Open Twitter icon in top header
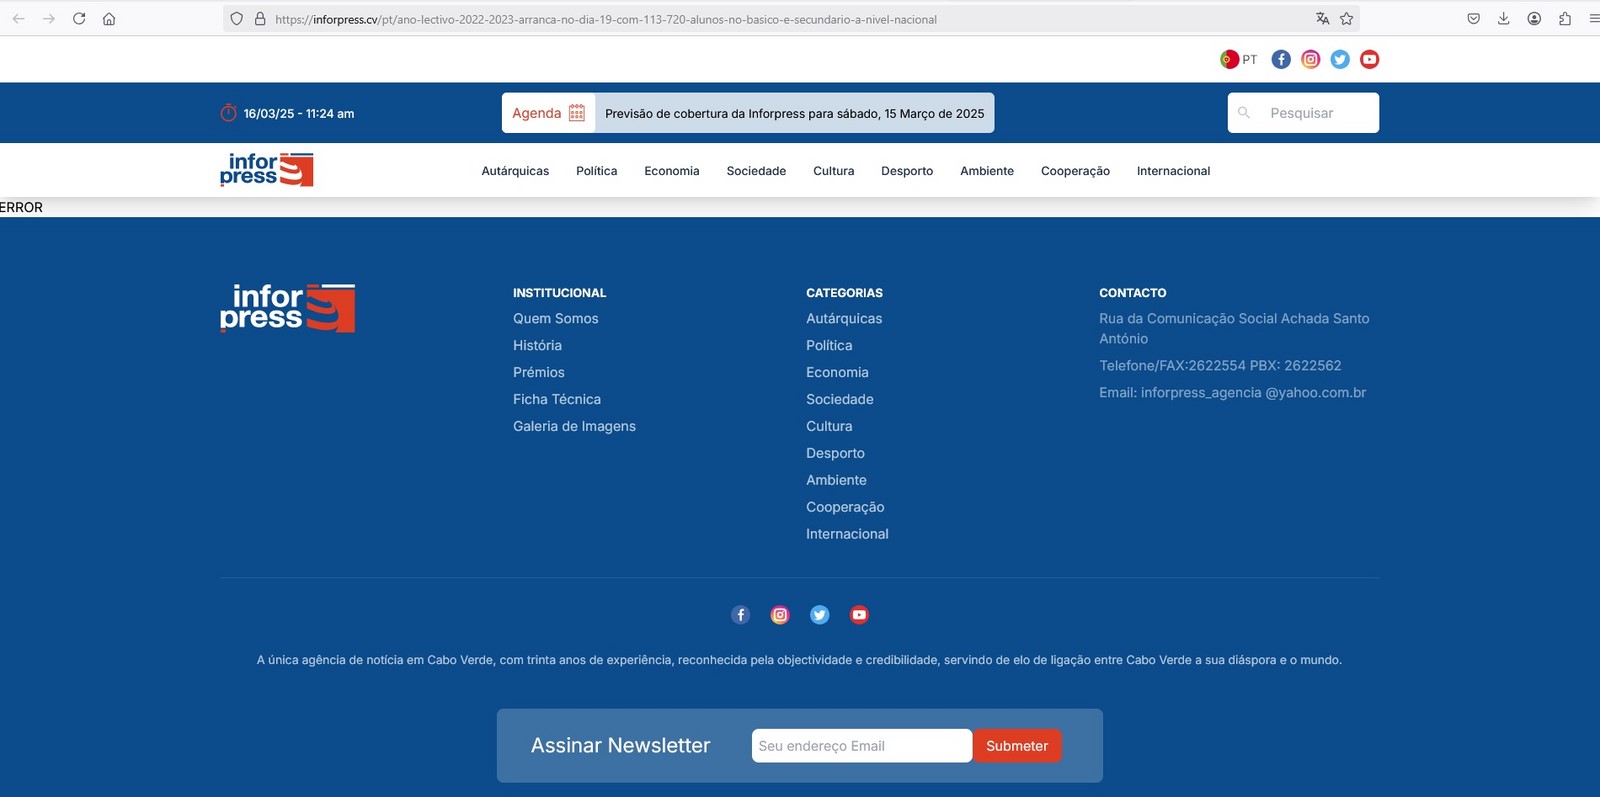The image size is (1600, 797). [x=1340, y=59]
